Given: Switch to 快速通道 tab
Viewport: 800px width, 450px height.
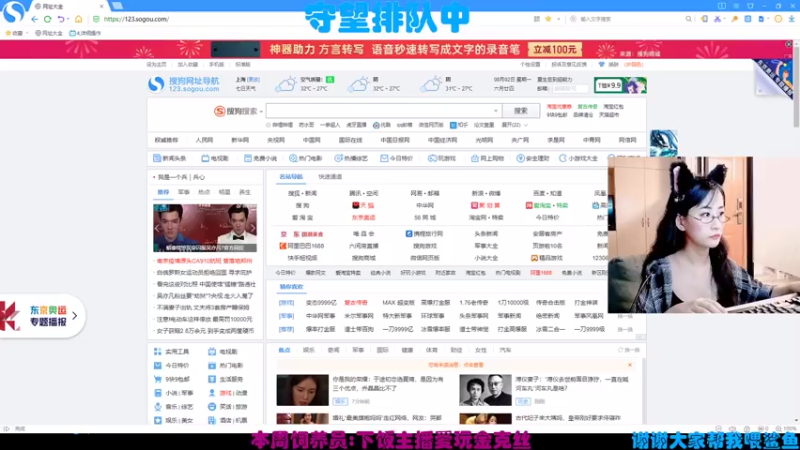Looking at the screenshot, I should pyautogui.click(x=330, y=177).
